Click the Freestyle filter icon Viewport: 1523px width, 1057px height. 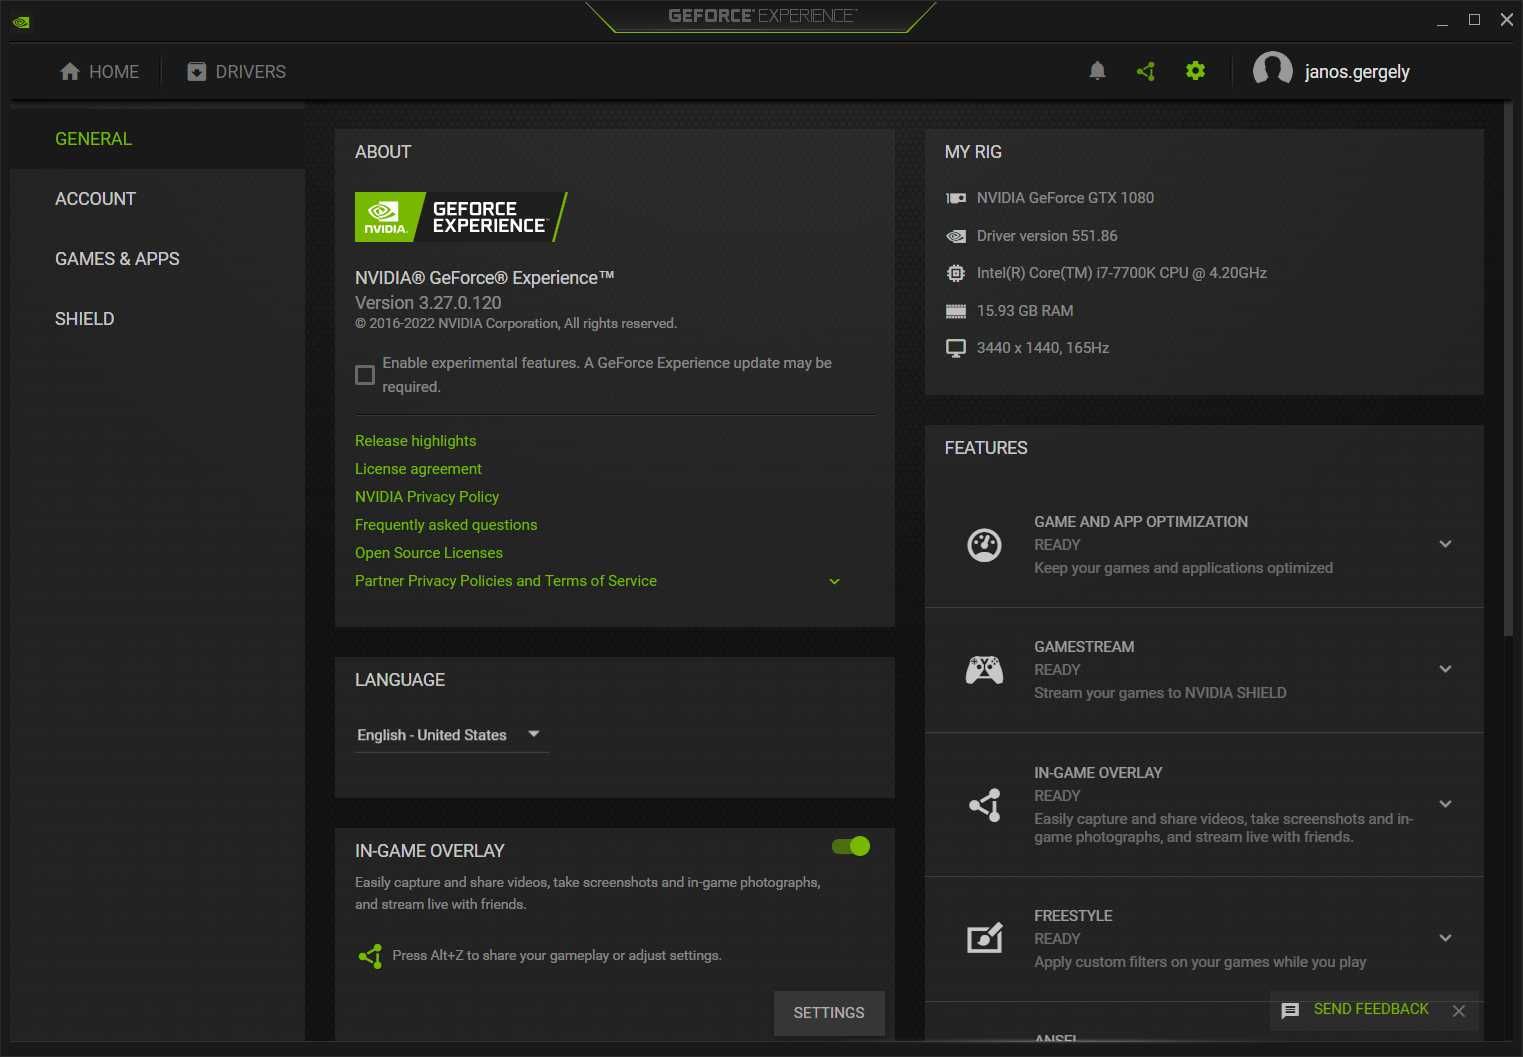[985, 938]
